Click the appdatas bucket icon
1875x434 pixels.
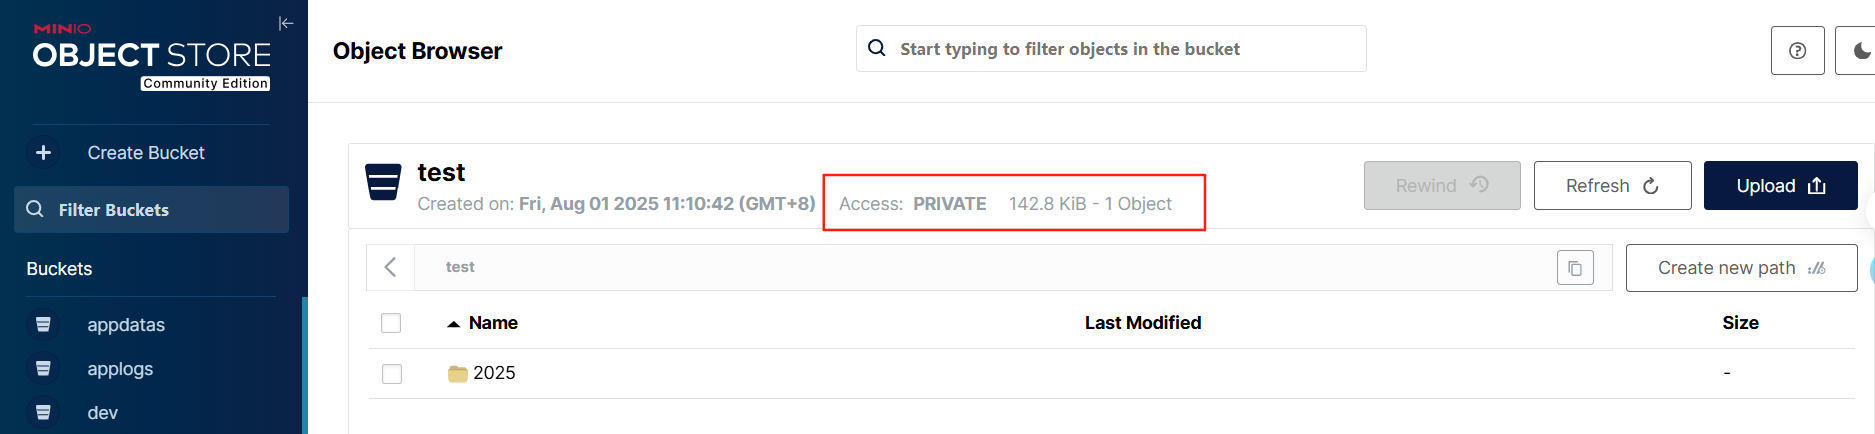pos(43,324)
